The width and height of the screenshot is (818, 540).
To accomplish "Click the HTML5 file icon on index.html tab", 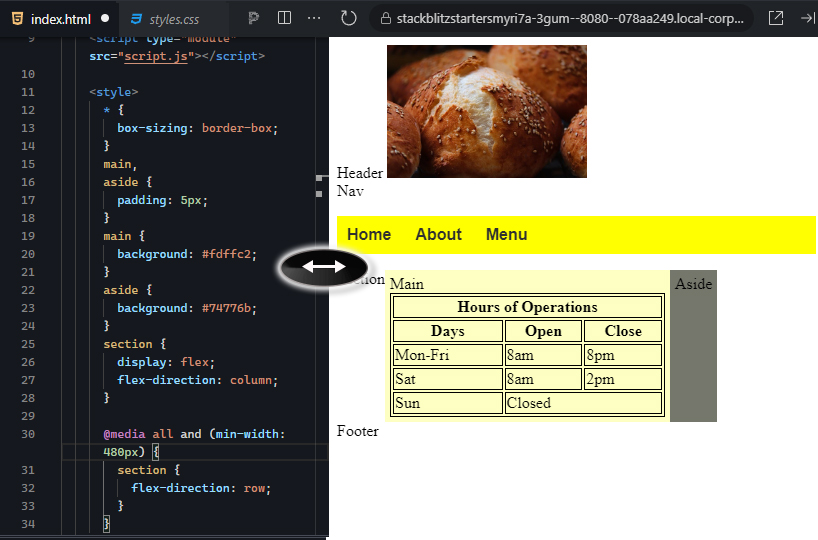I will click(x=17, y=19).
